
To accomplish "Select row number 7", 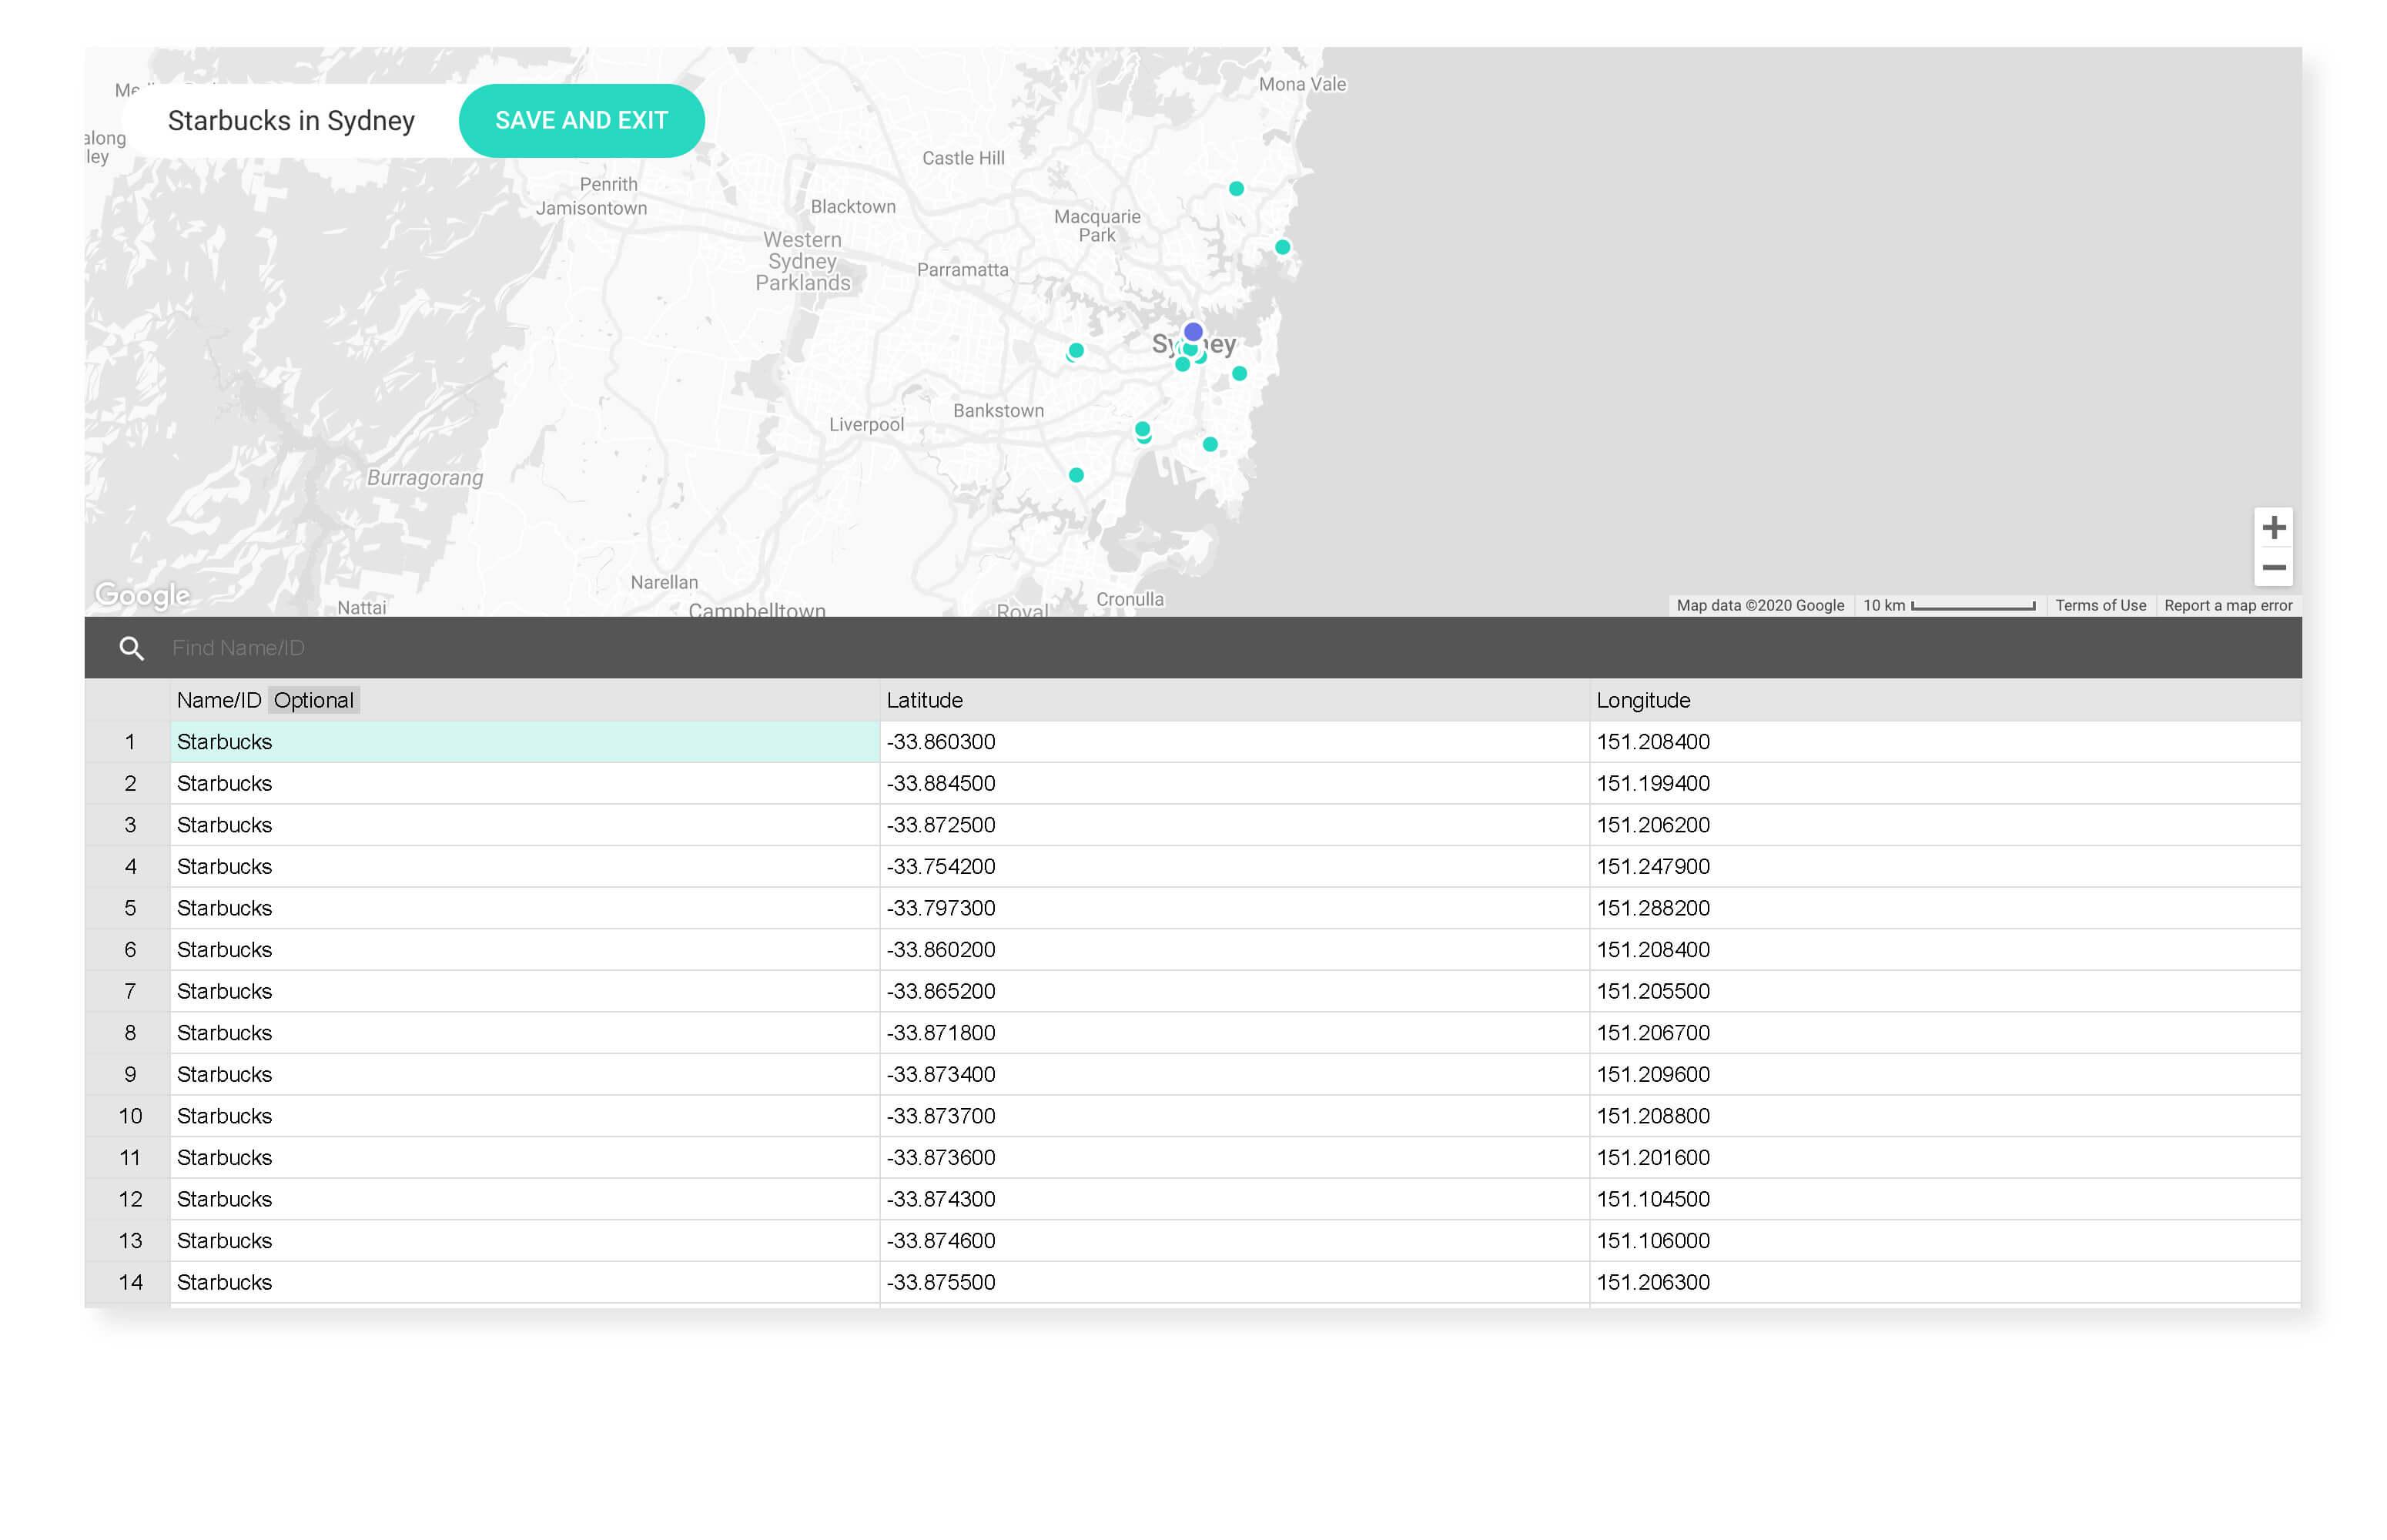I will (129, 991).
